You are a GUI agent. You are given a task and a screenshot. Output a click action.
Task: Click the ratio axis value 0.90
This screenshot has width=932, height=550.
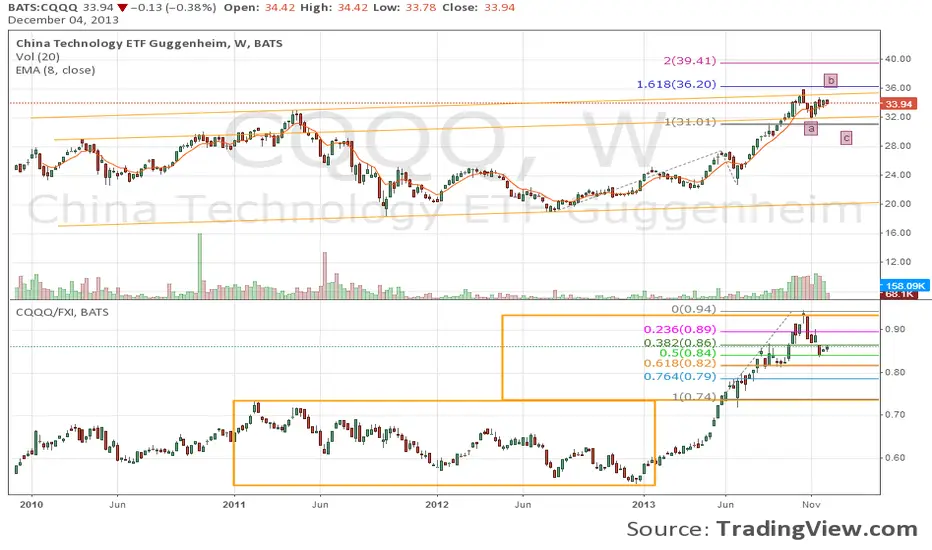pos(895,329)
